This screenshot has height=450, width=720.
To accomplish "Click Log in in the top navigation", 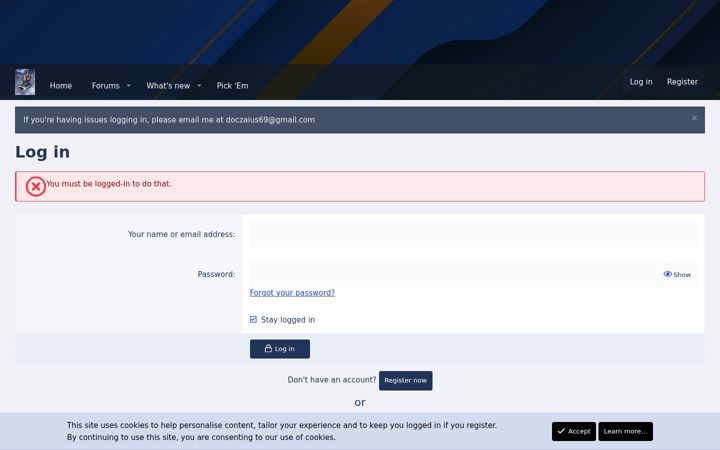I will coord(641,82).
